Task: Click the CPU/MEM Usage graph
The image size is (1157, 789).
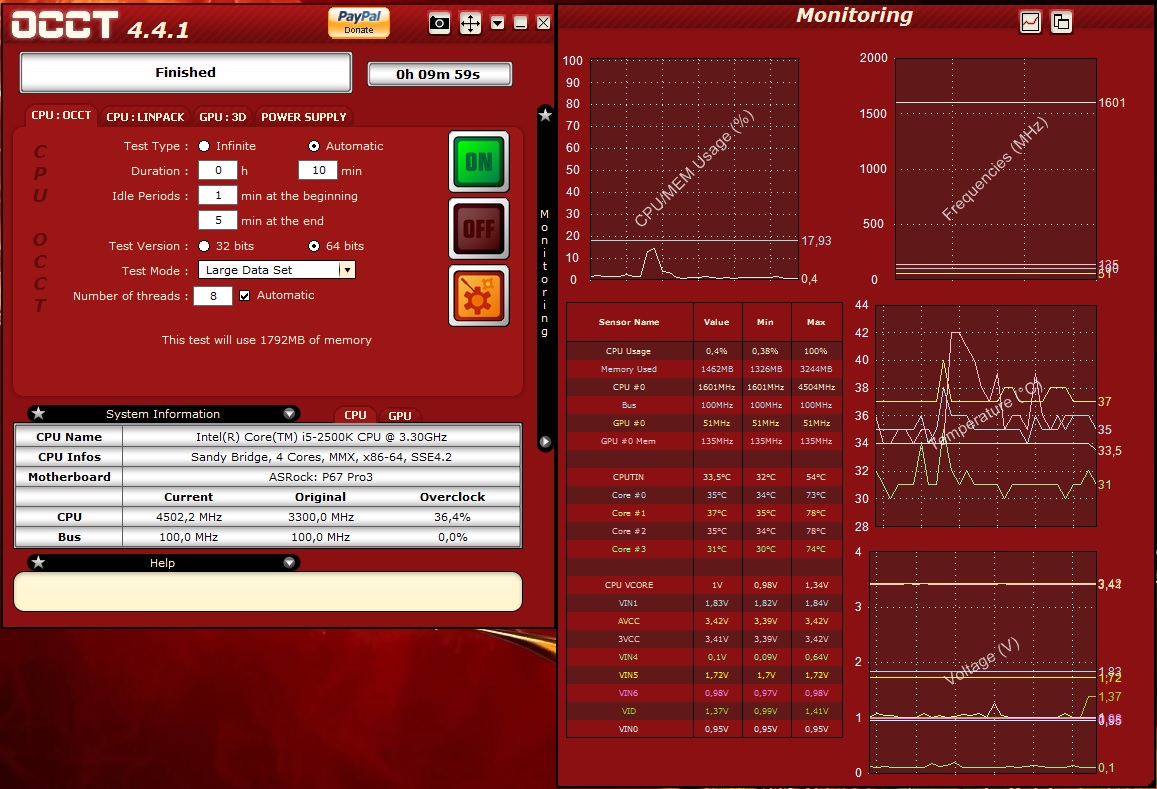Action: (x=694, y=169)
